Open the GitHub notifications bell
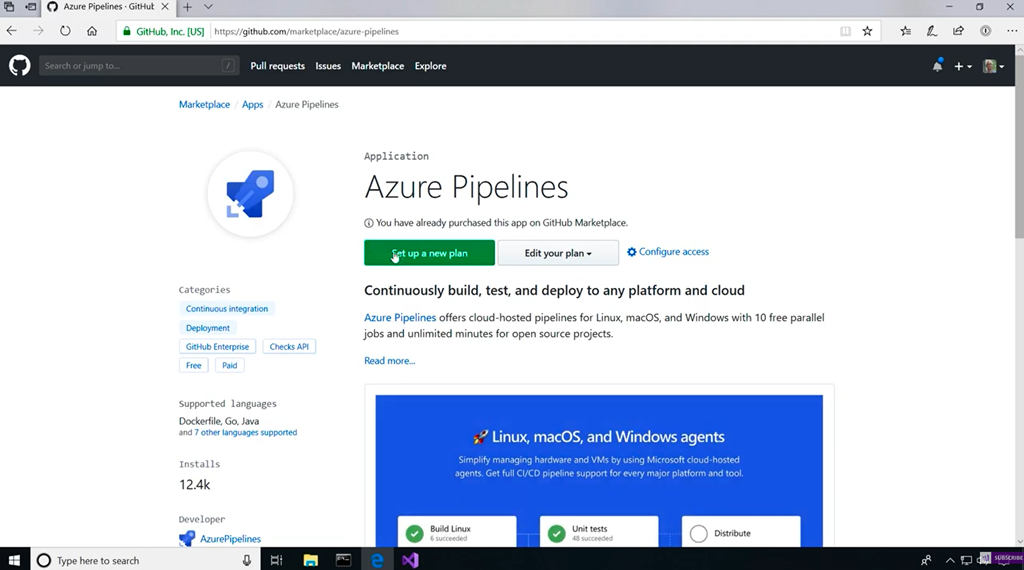 (937, 66)
